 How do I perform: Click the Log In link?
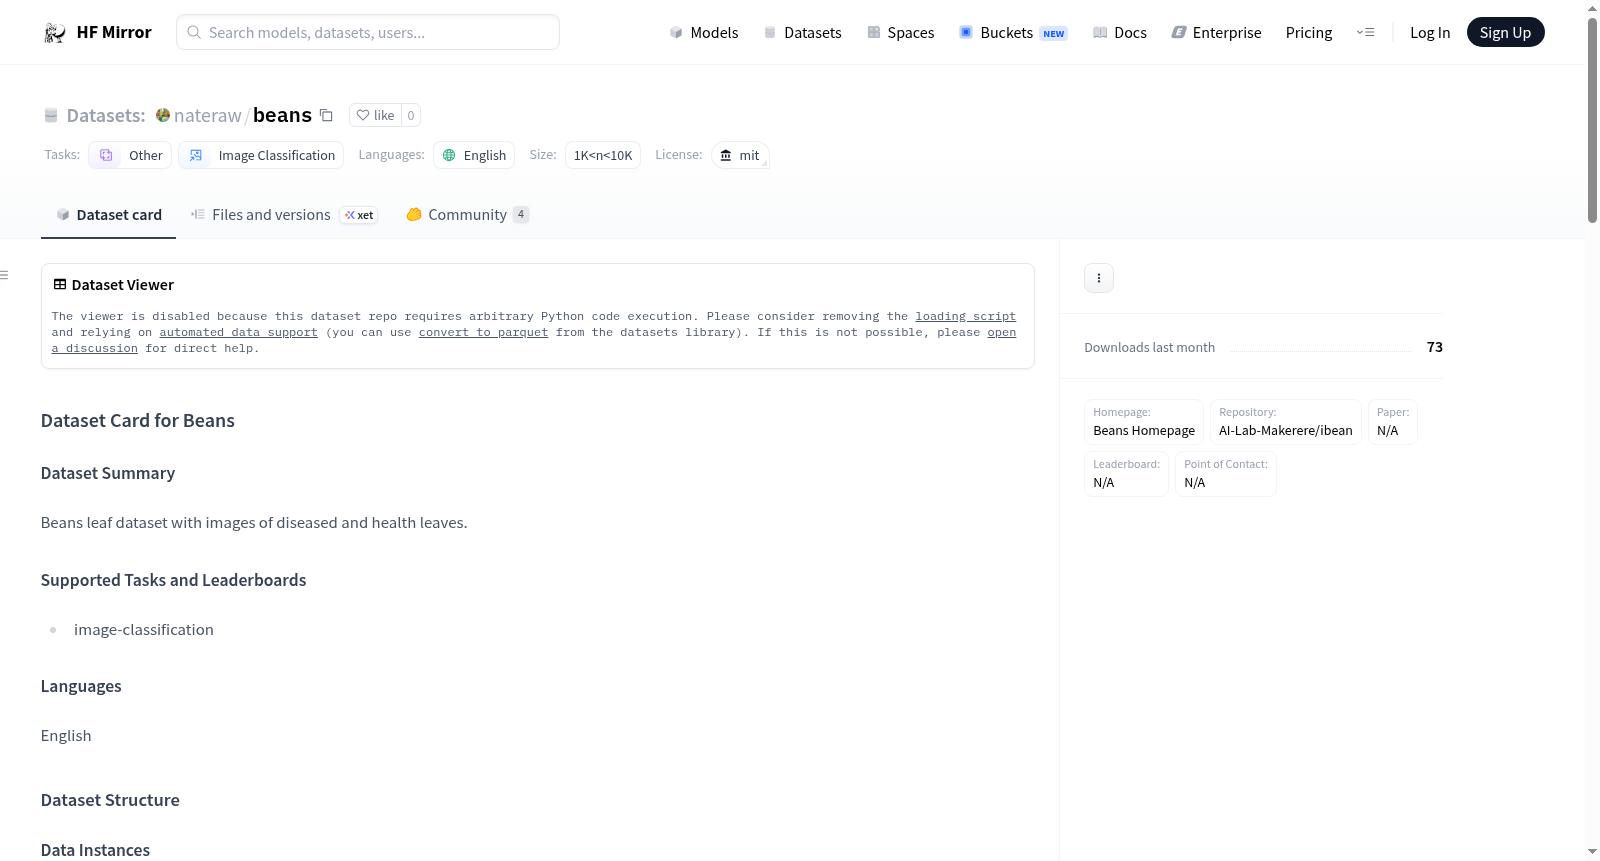(1430, 32)
